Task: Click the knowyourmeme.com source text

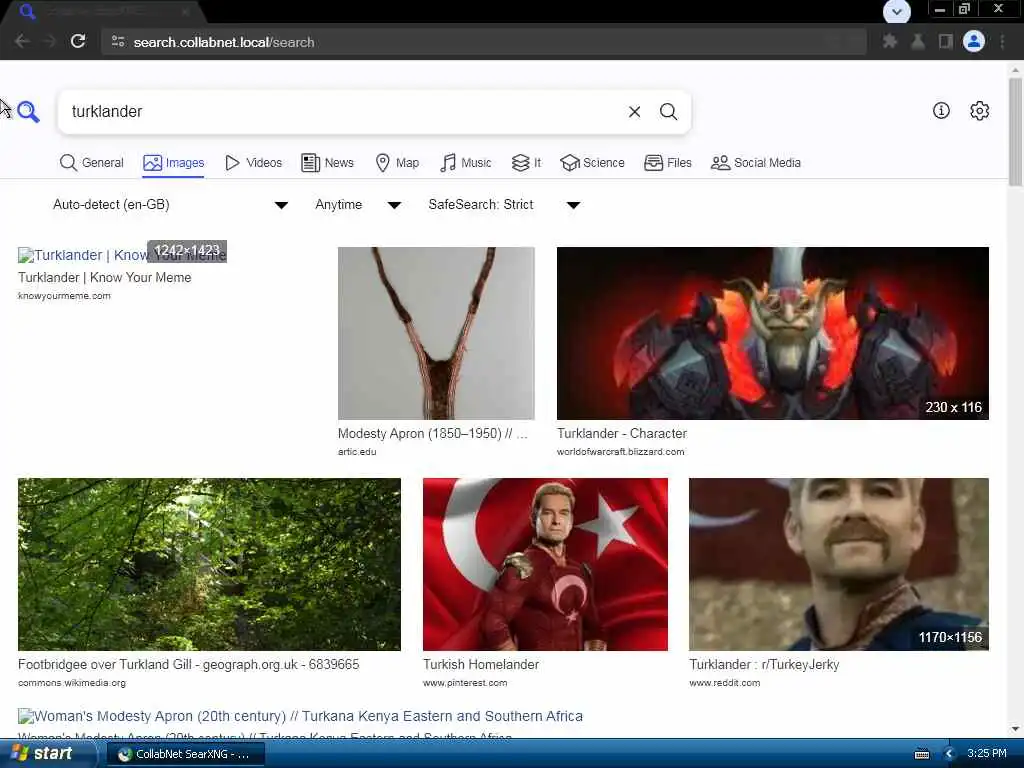Action: point(64,296)
